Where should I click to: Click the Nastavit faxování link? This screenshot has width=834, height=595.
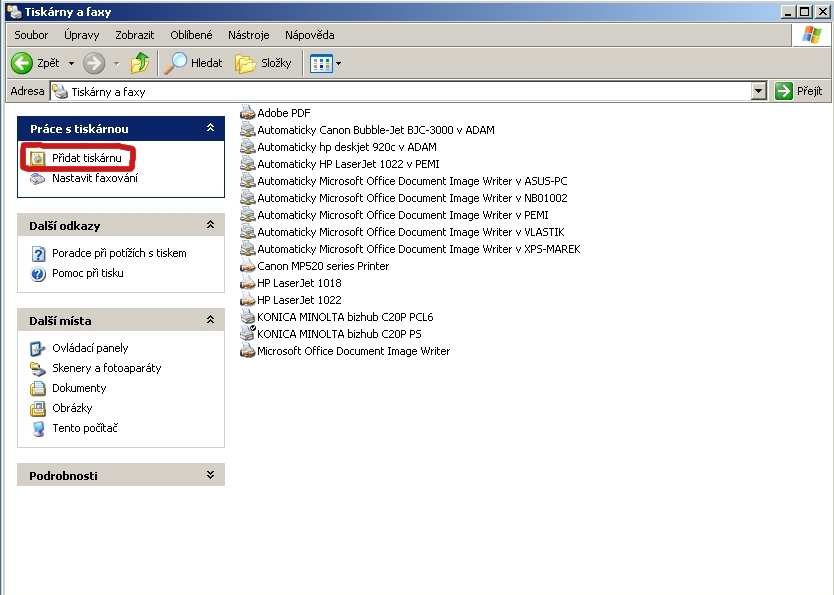[x=95, y=178]
